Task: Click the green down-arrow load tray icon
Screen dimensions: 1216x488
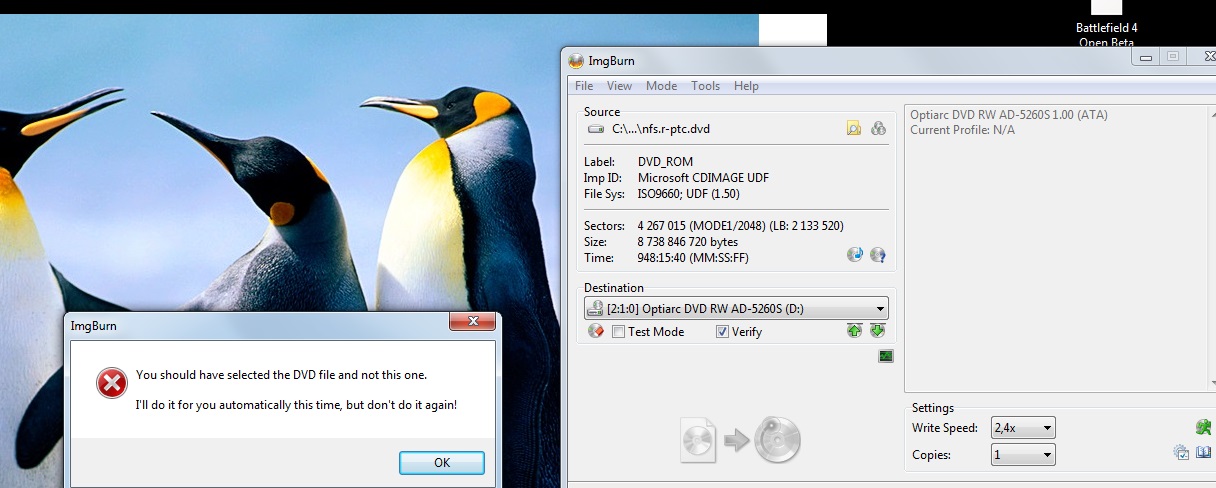Action: pos(877,331)
